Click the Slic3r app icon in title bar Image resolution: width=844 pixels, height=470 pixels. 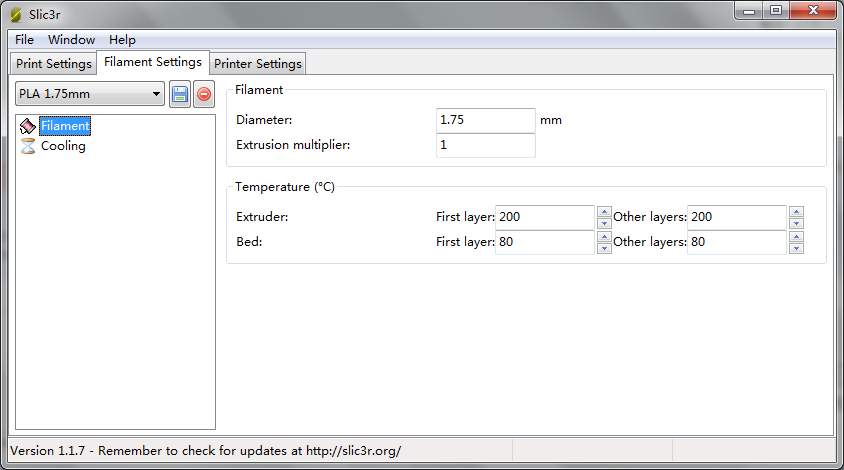coord(16,13)
